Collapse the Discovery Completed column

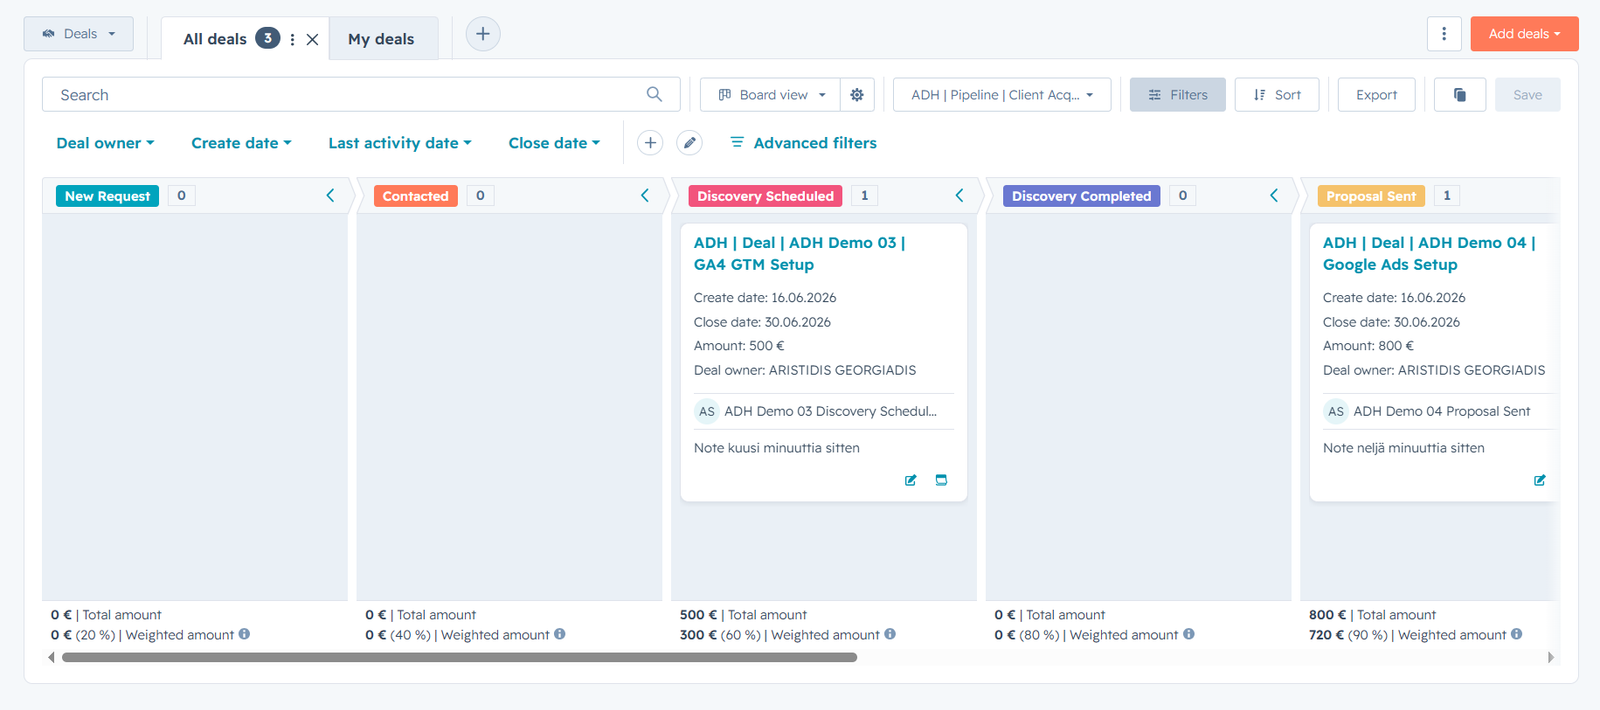coord(1274,196)
